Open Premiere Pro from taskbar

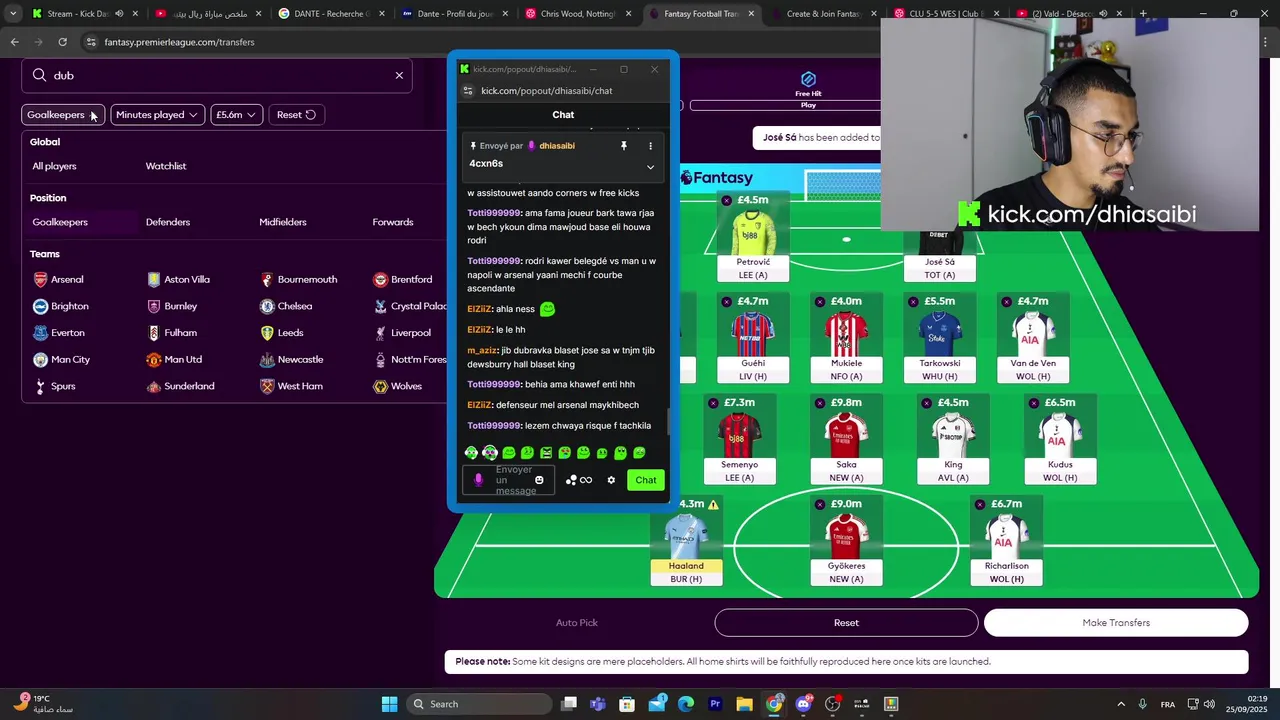(x=715, y=704)
